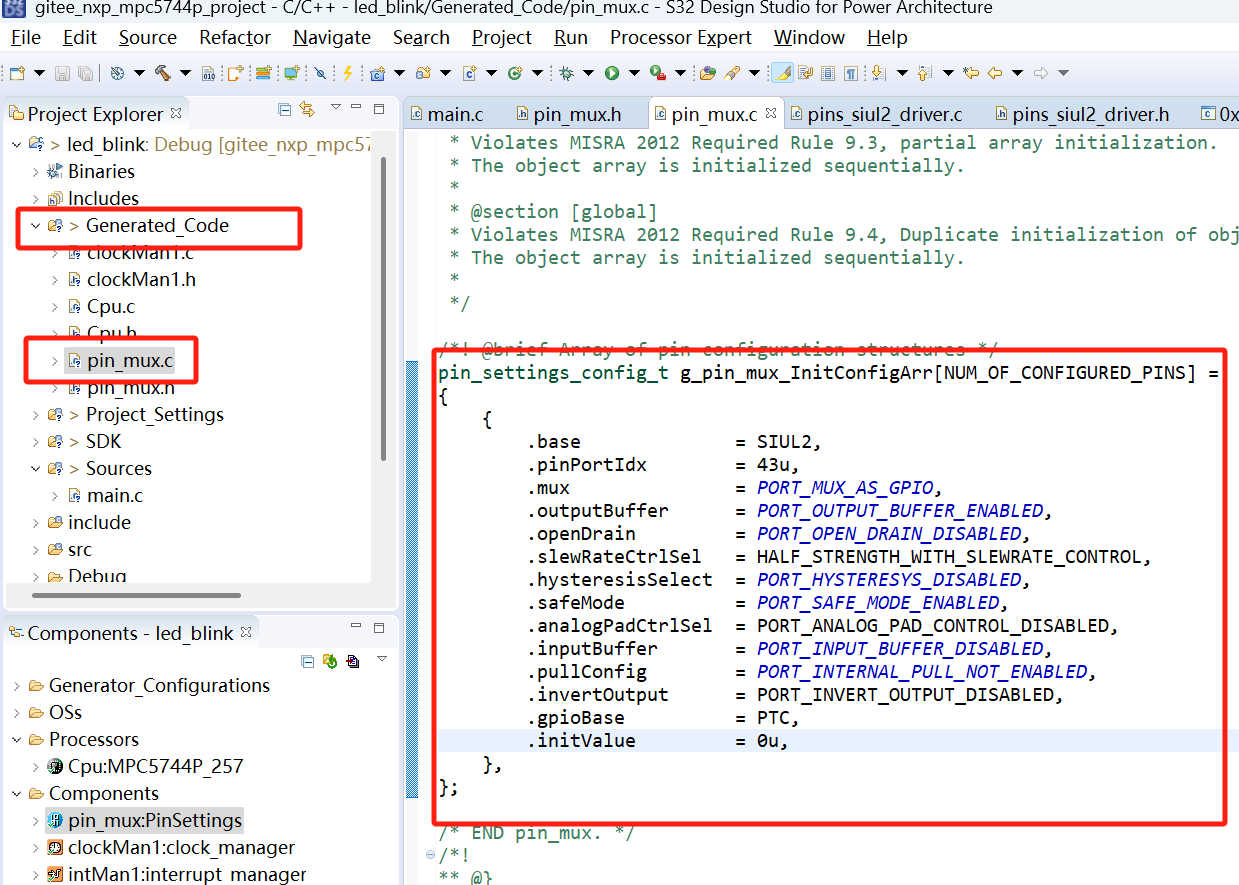
Task: Click the green Run button icon
Action: (x=611, y=73)
